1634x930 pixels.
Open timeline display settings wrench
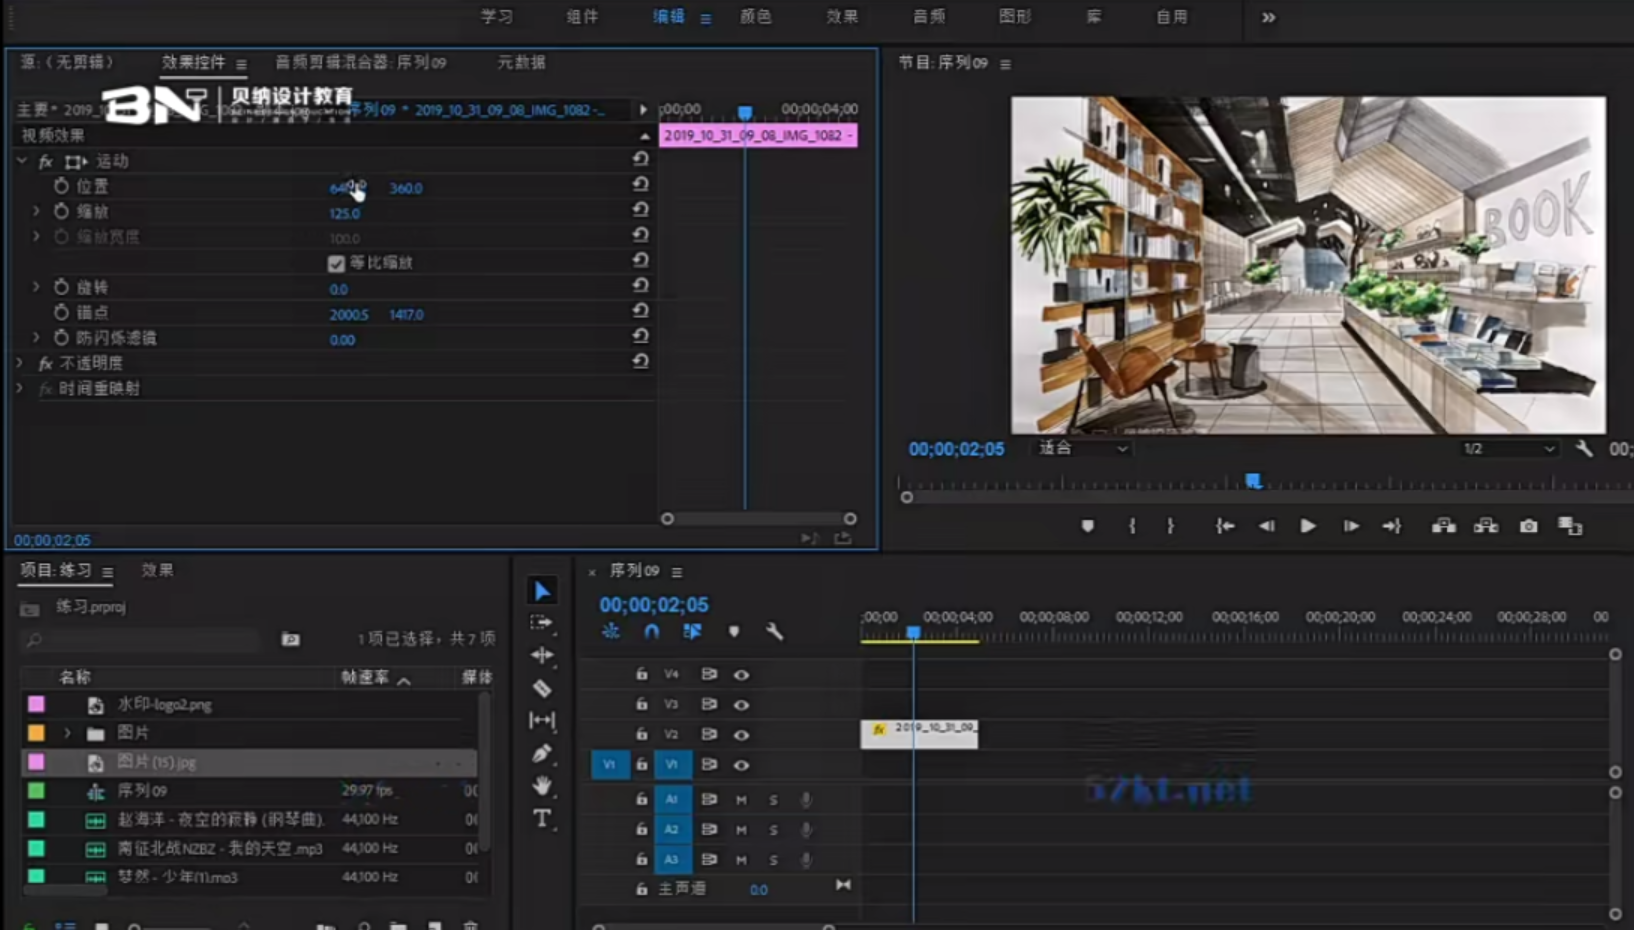click(x=774, y=631)
